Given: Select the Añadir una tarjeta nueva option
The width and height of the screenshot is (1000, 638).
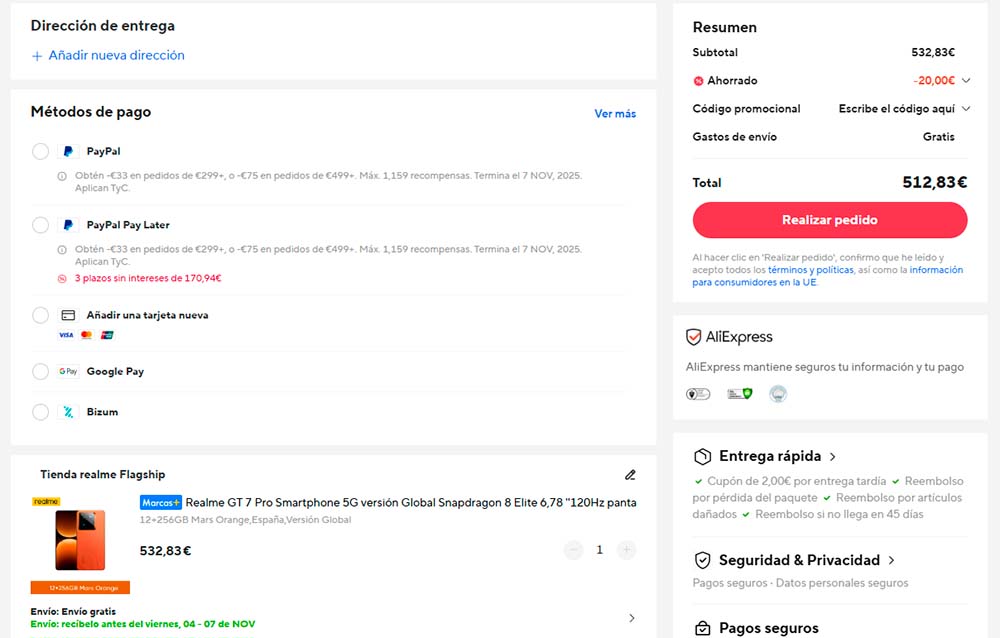Looking at the screenshot, I should [40, 314].
